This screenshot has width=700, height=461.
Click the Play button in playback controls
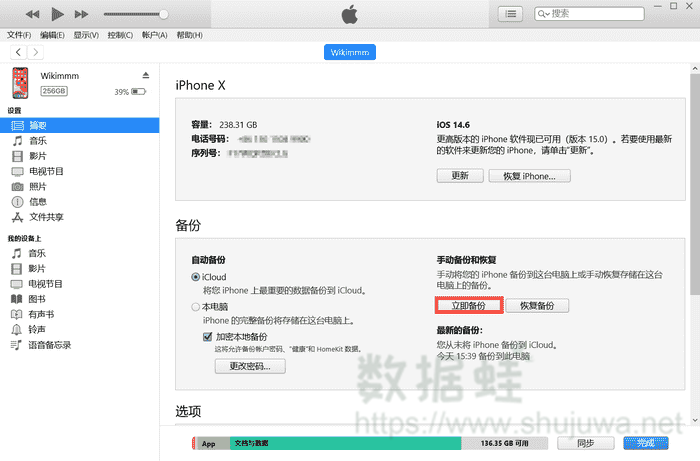point(57,14)
